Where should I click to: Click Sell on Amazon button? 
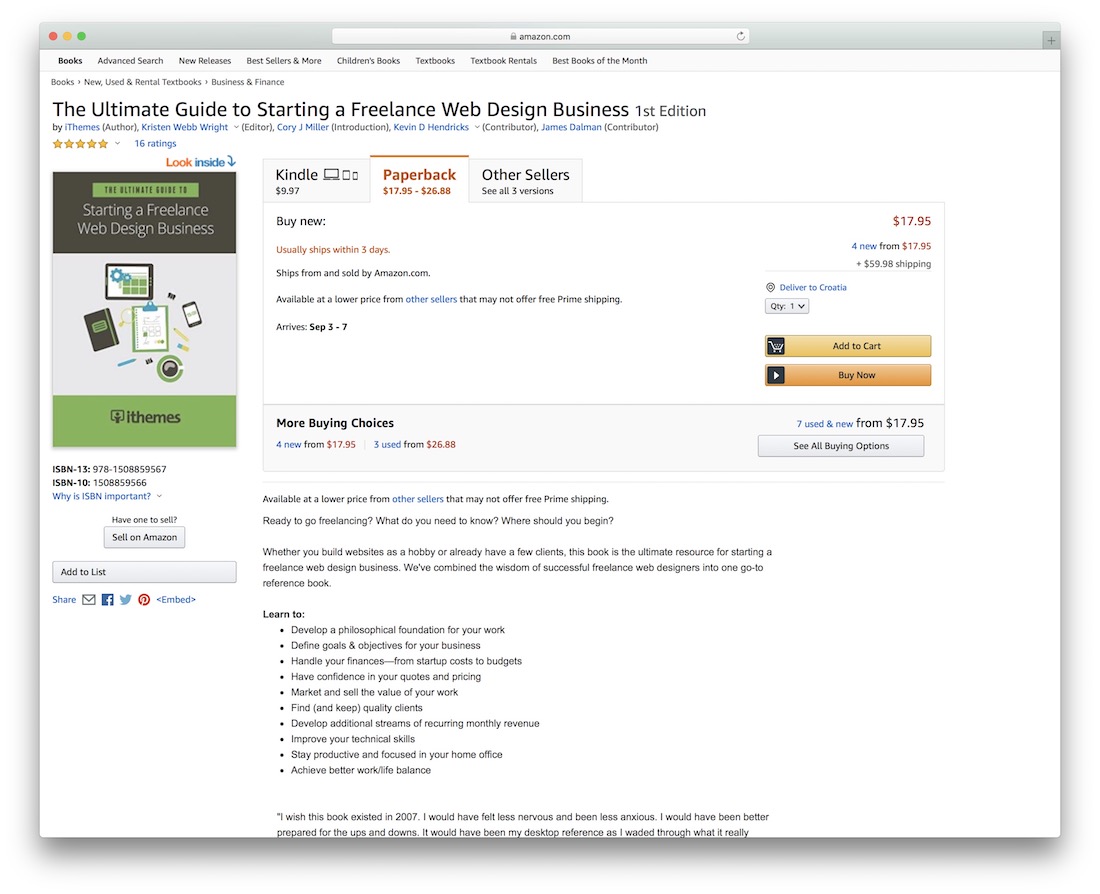(145, 538)
